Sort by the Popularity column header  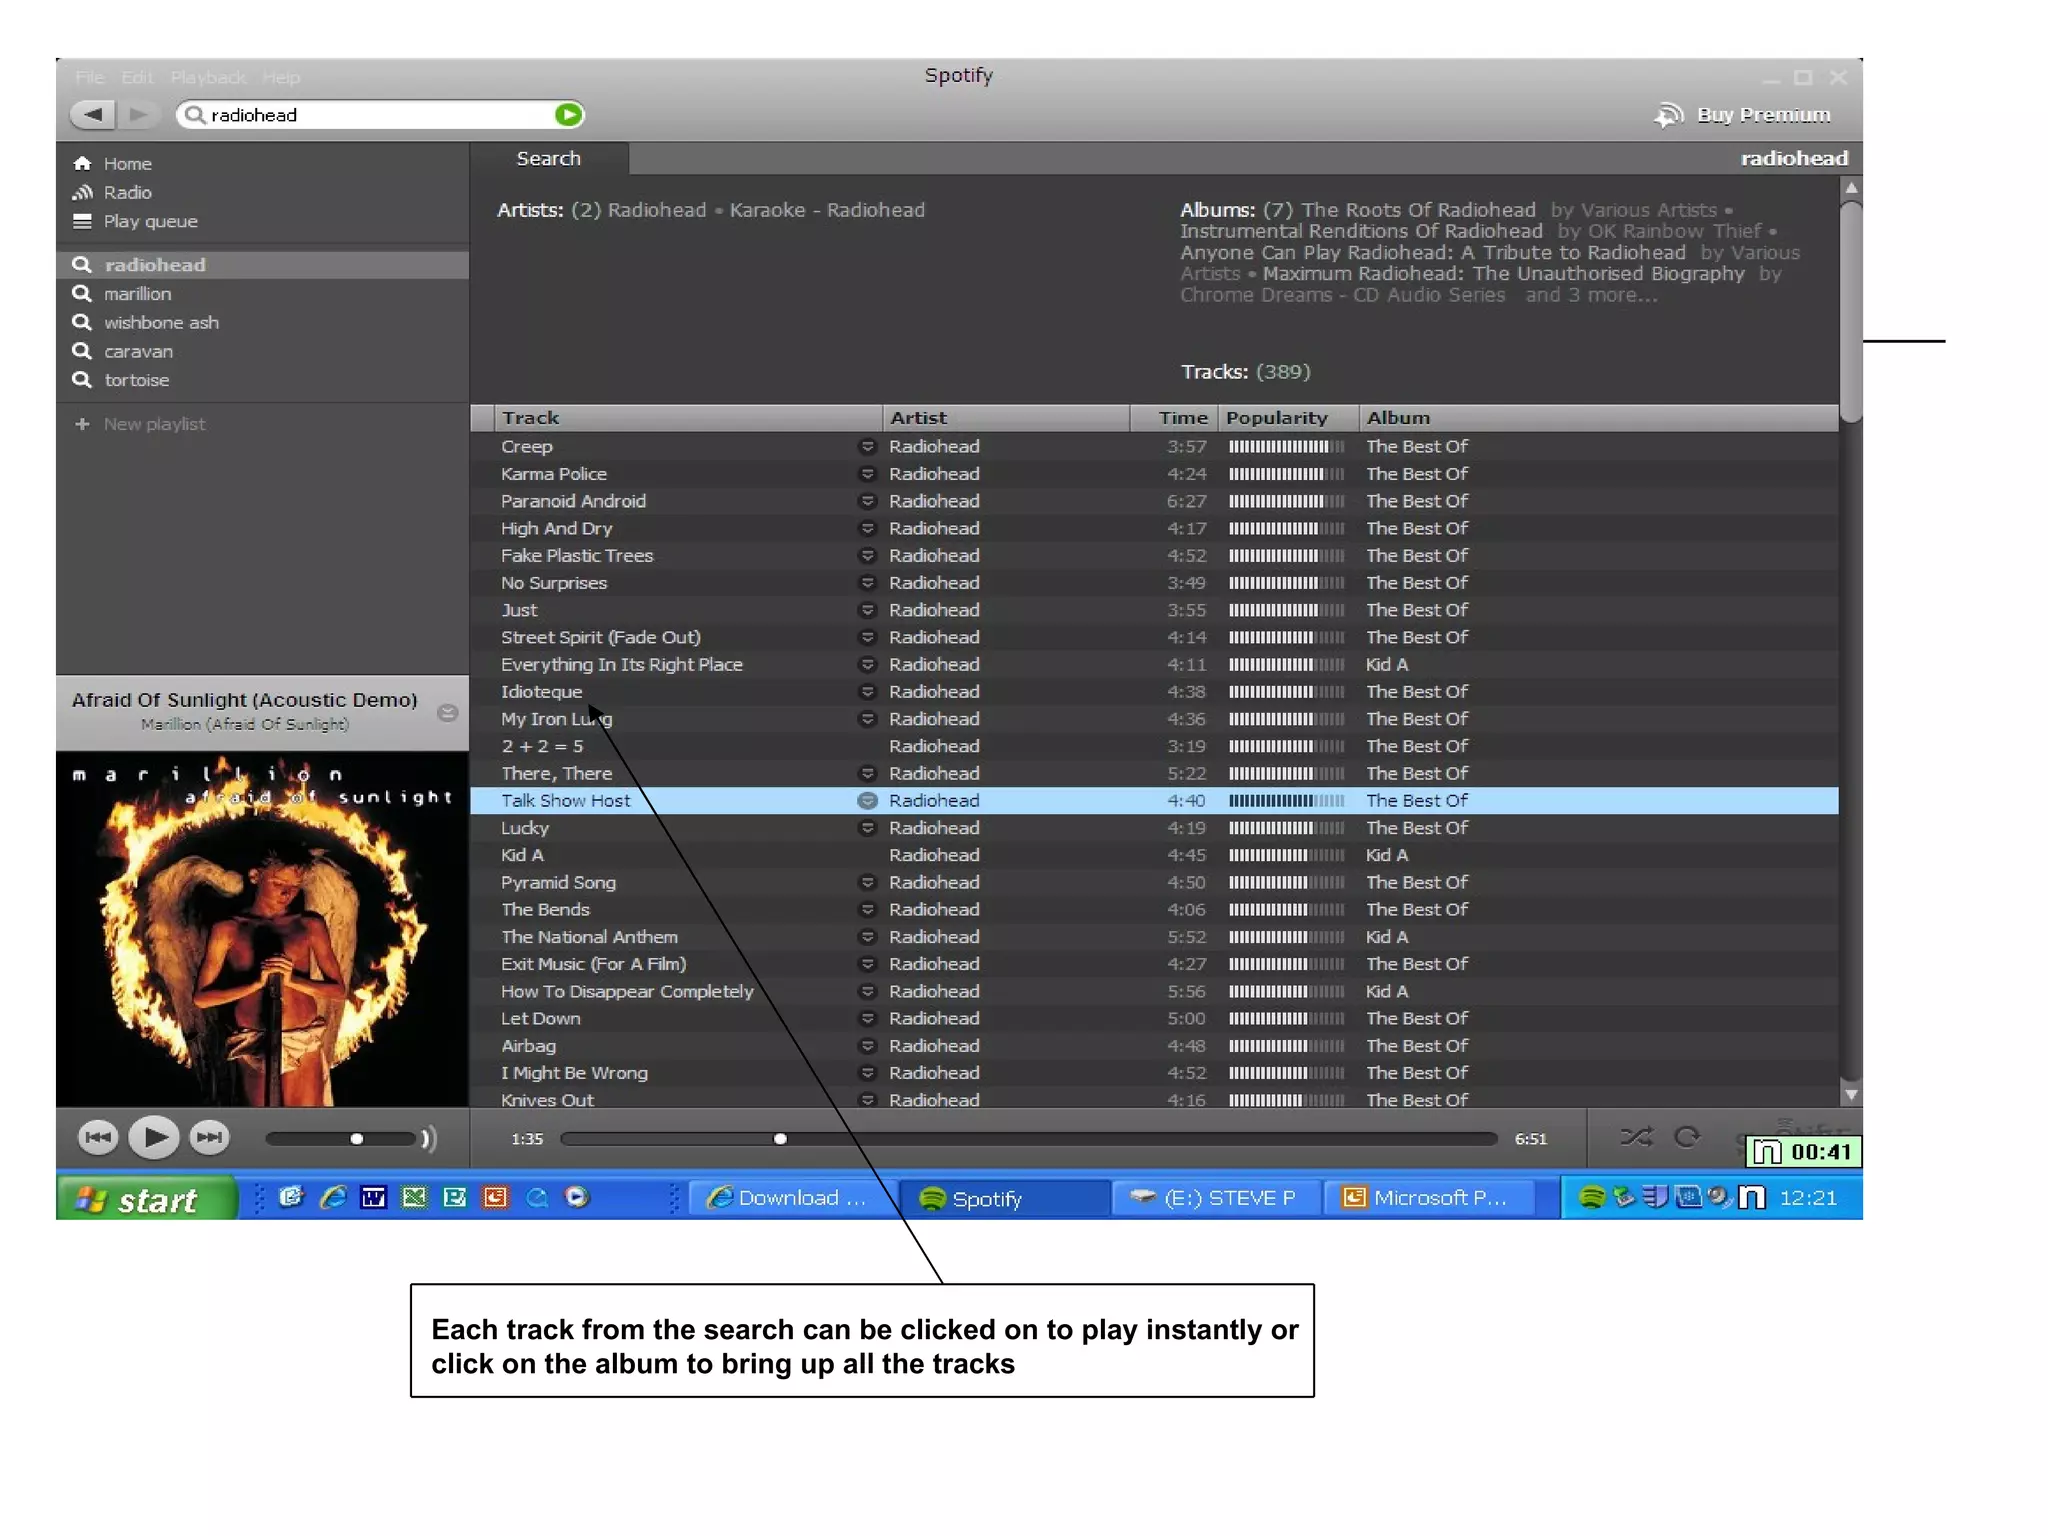click(x=1289, y=418)
